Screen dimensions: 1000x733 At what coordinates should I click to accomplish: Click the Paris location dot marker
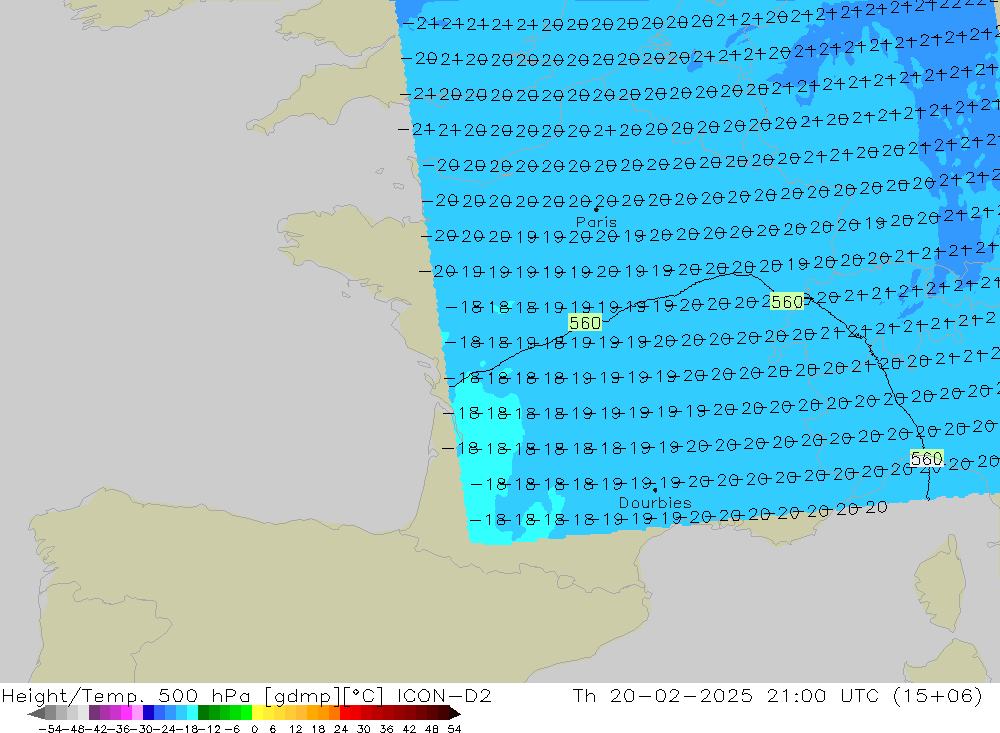pos(596,209)
